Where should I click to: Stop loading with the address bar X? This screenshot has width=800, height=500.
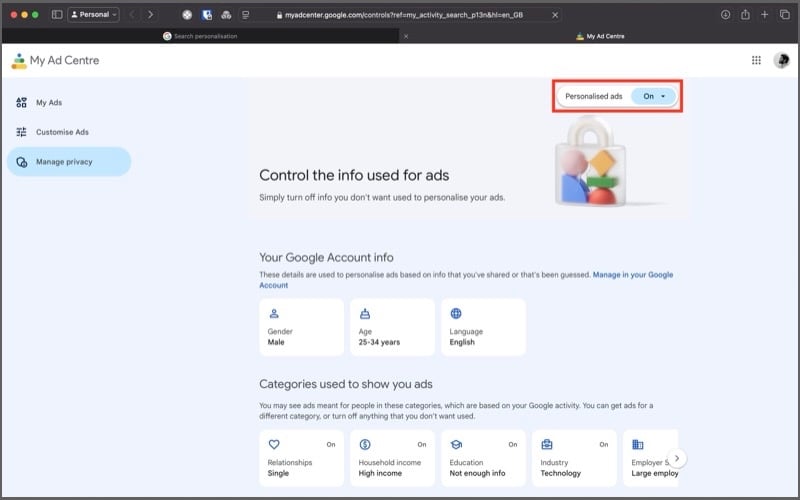click(x=555, y=15)
